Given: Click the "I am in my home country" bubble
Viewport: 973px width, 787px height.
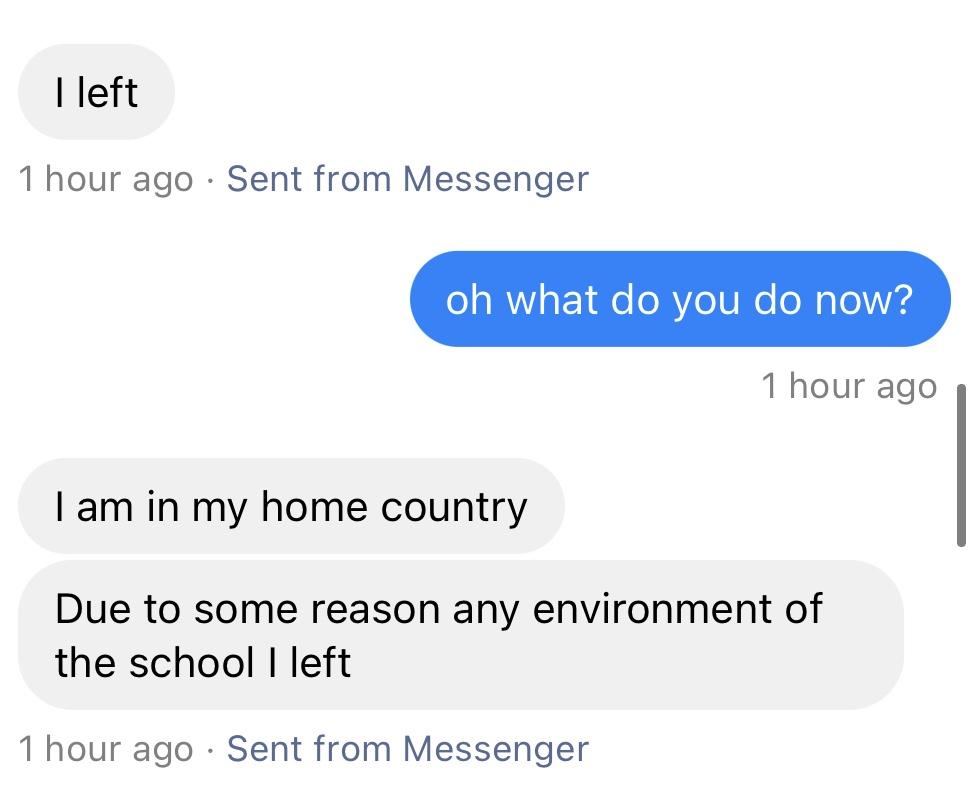Looking at the screenshot, I should click(x=291, y=506).
